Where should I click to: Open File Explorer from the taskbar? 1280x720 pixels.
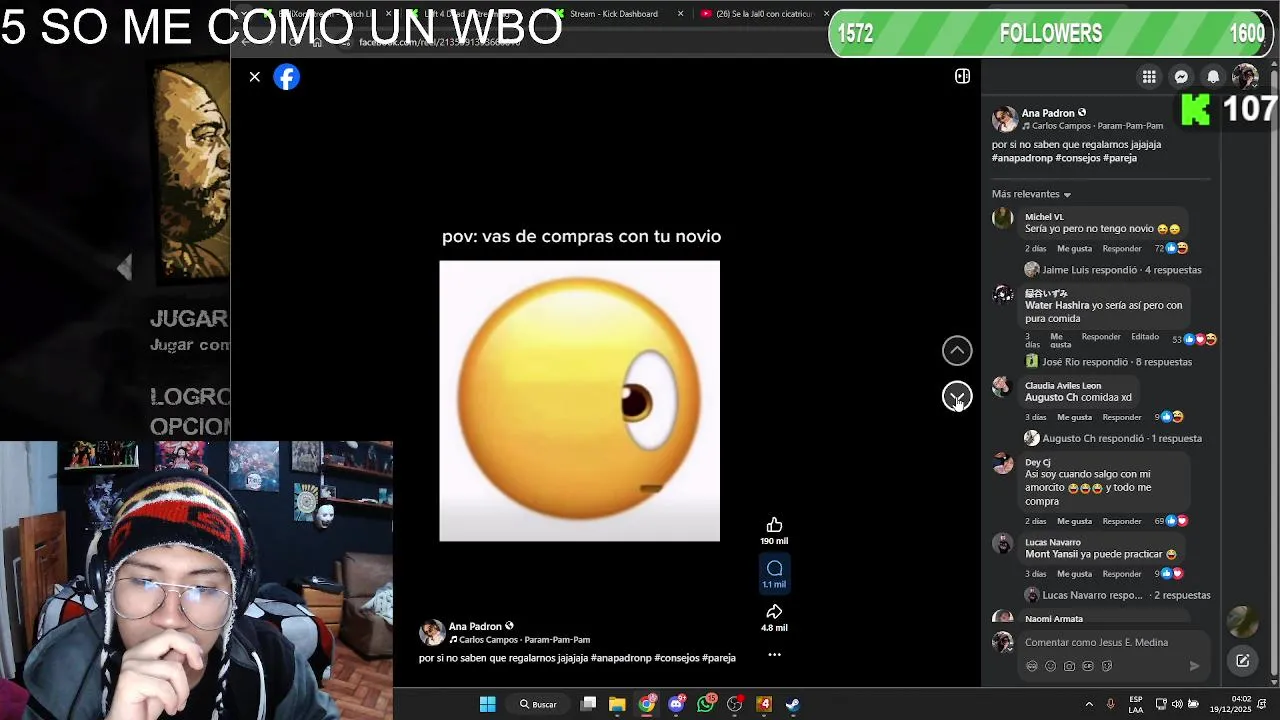pos(617,704)
